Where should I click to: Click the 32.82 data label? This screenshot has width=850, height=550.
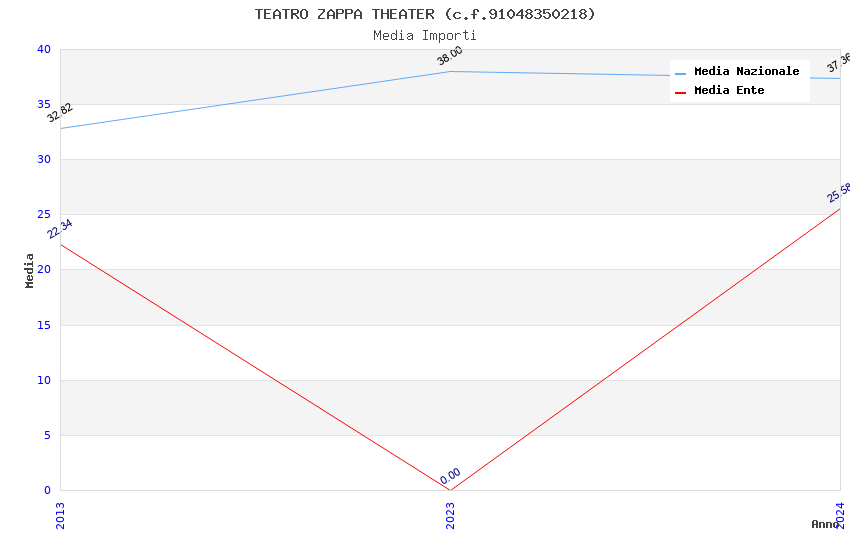60,113
